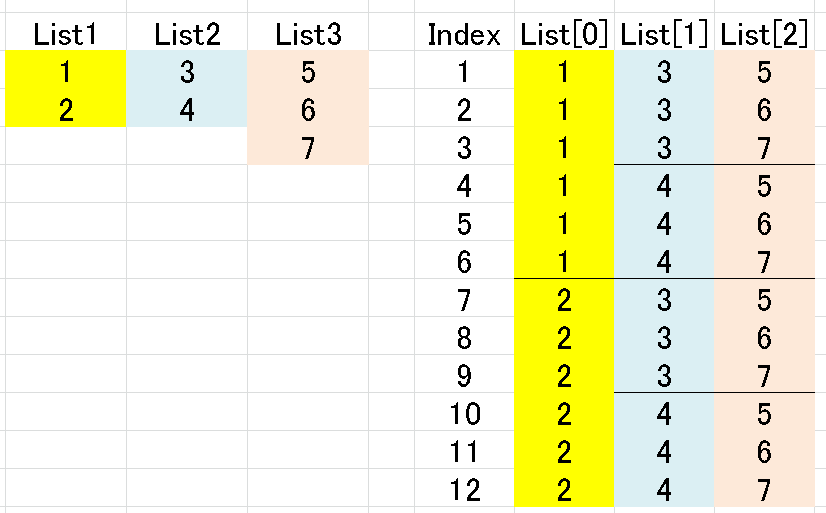Select List[1] cell in Index row 9

(x=664, y=374)
